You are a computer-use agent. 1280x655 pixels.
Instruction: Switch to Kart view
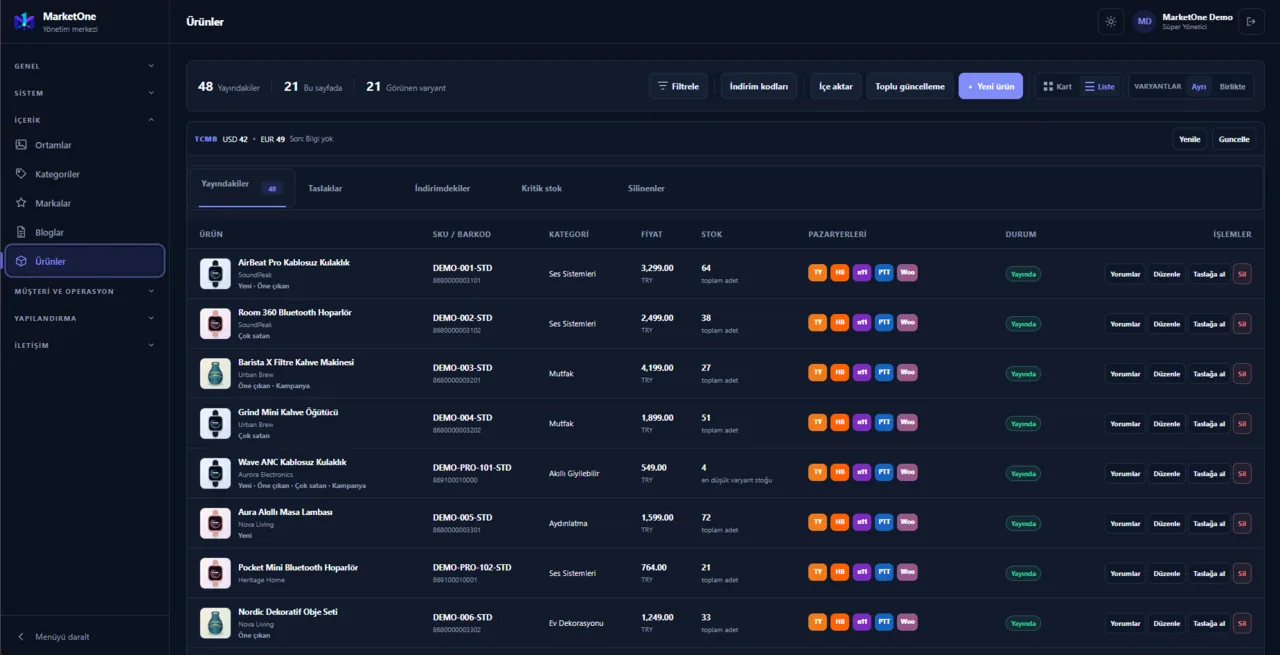(1058, 87)
